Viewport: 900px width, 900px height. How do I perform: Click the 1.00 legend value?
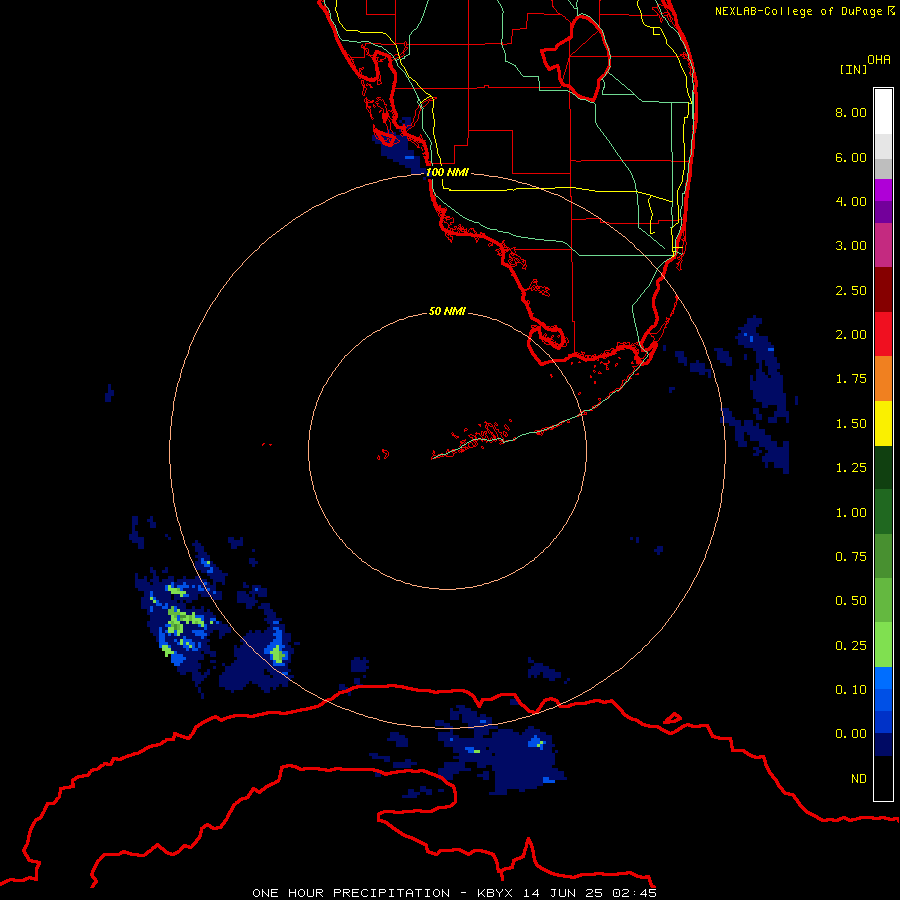click(851, 513)
